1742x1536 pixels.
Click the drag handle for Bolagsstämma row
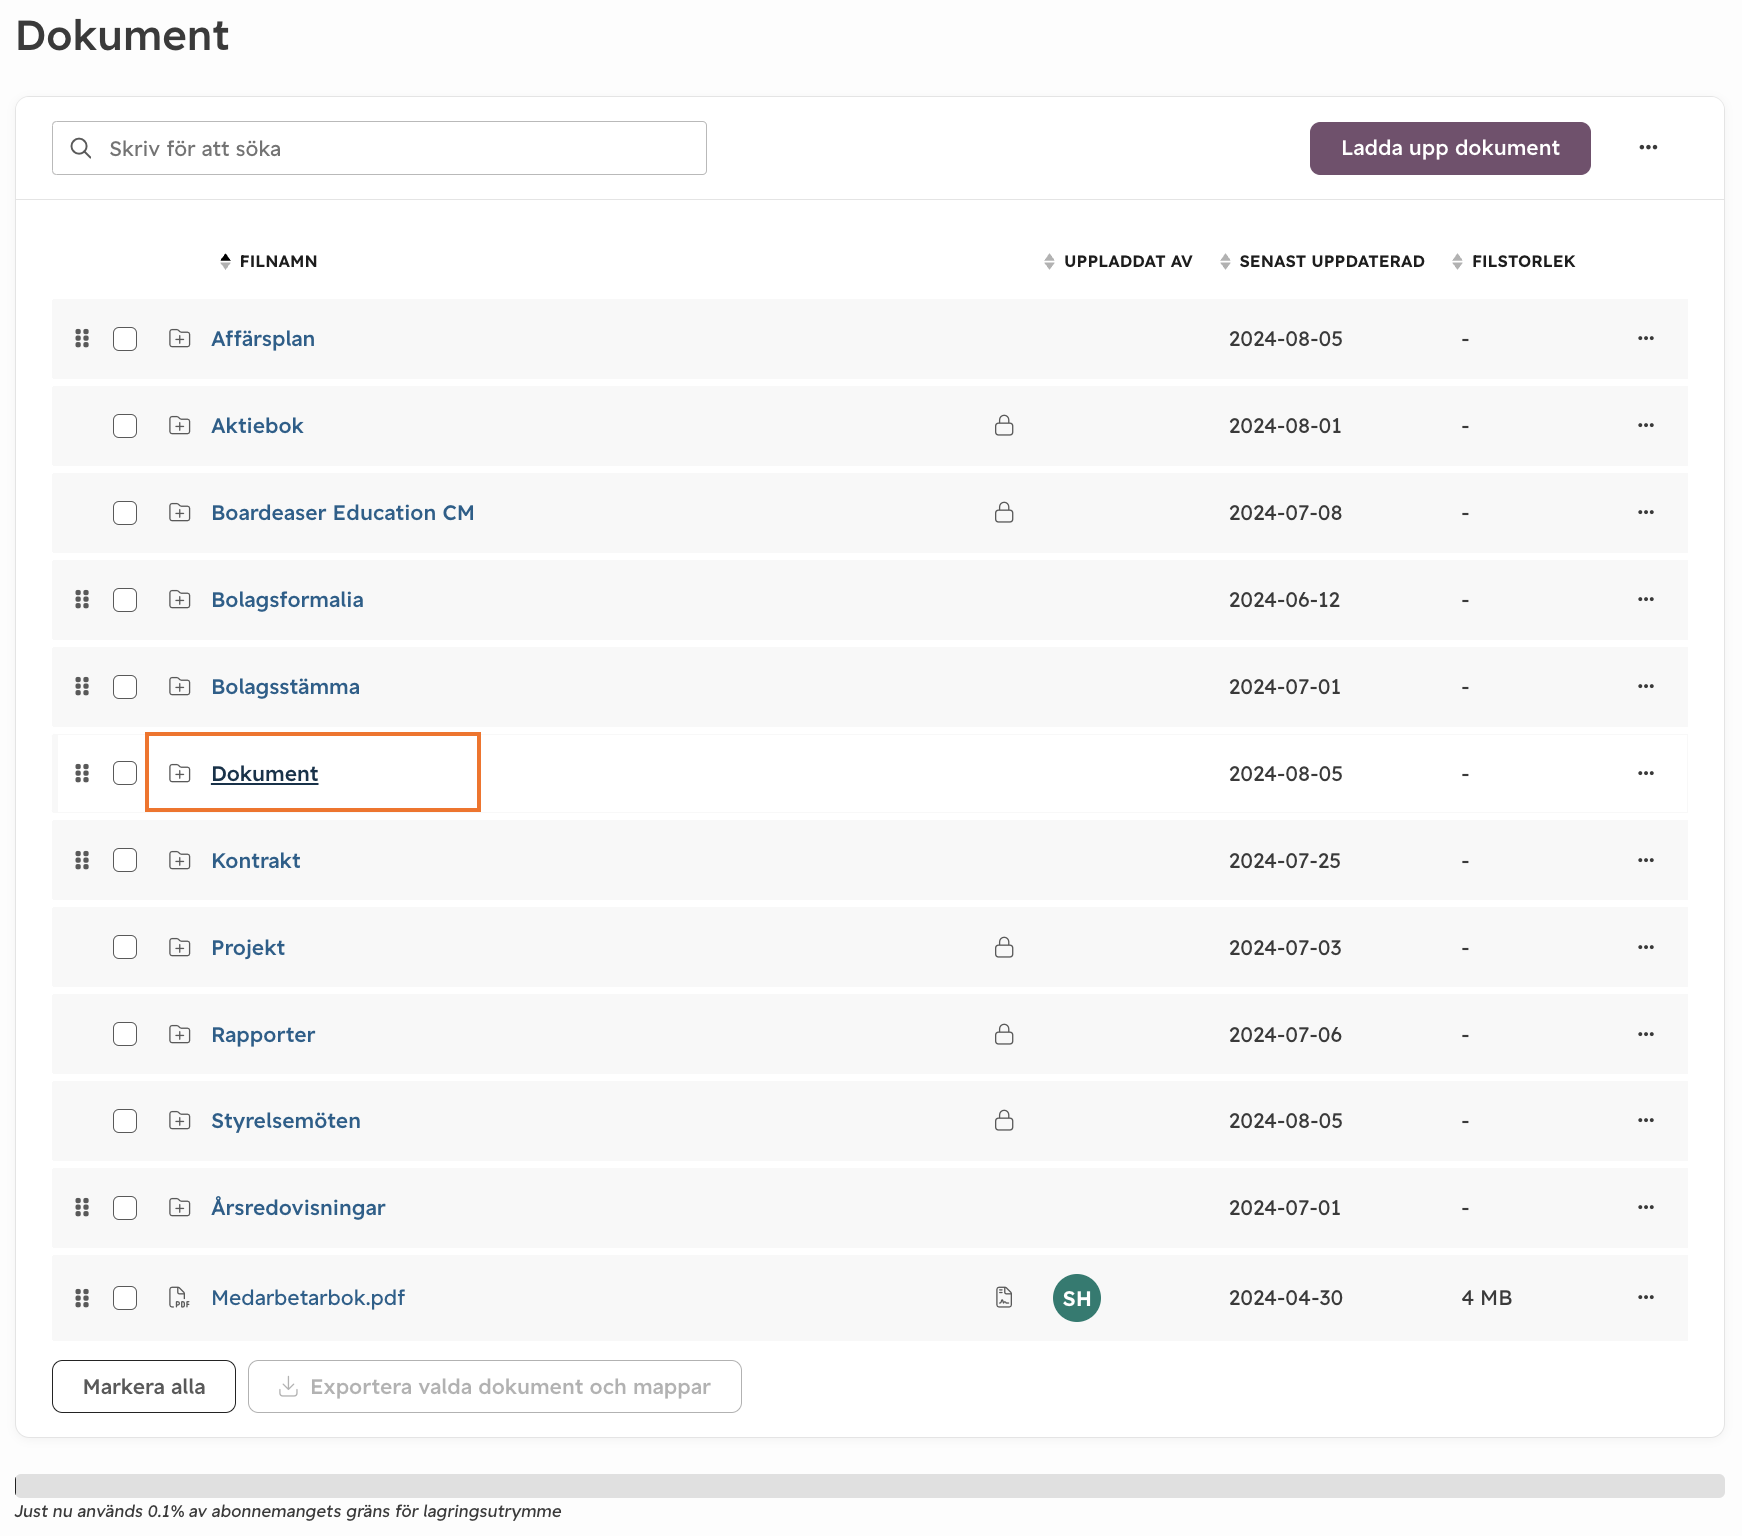tap(82, 687)
